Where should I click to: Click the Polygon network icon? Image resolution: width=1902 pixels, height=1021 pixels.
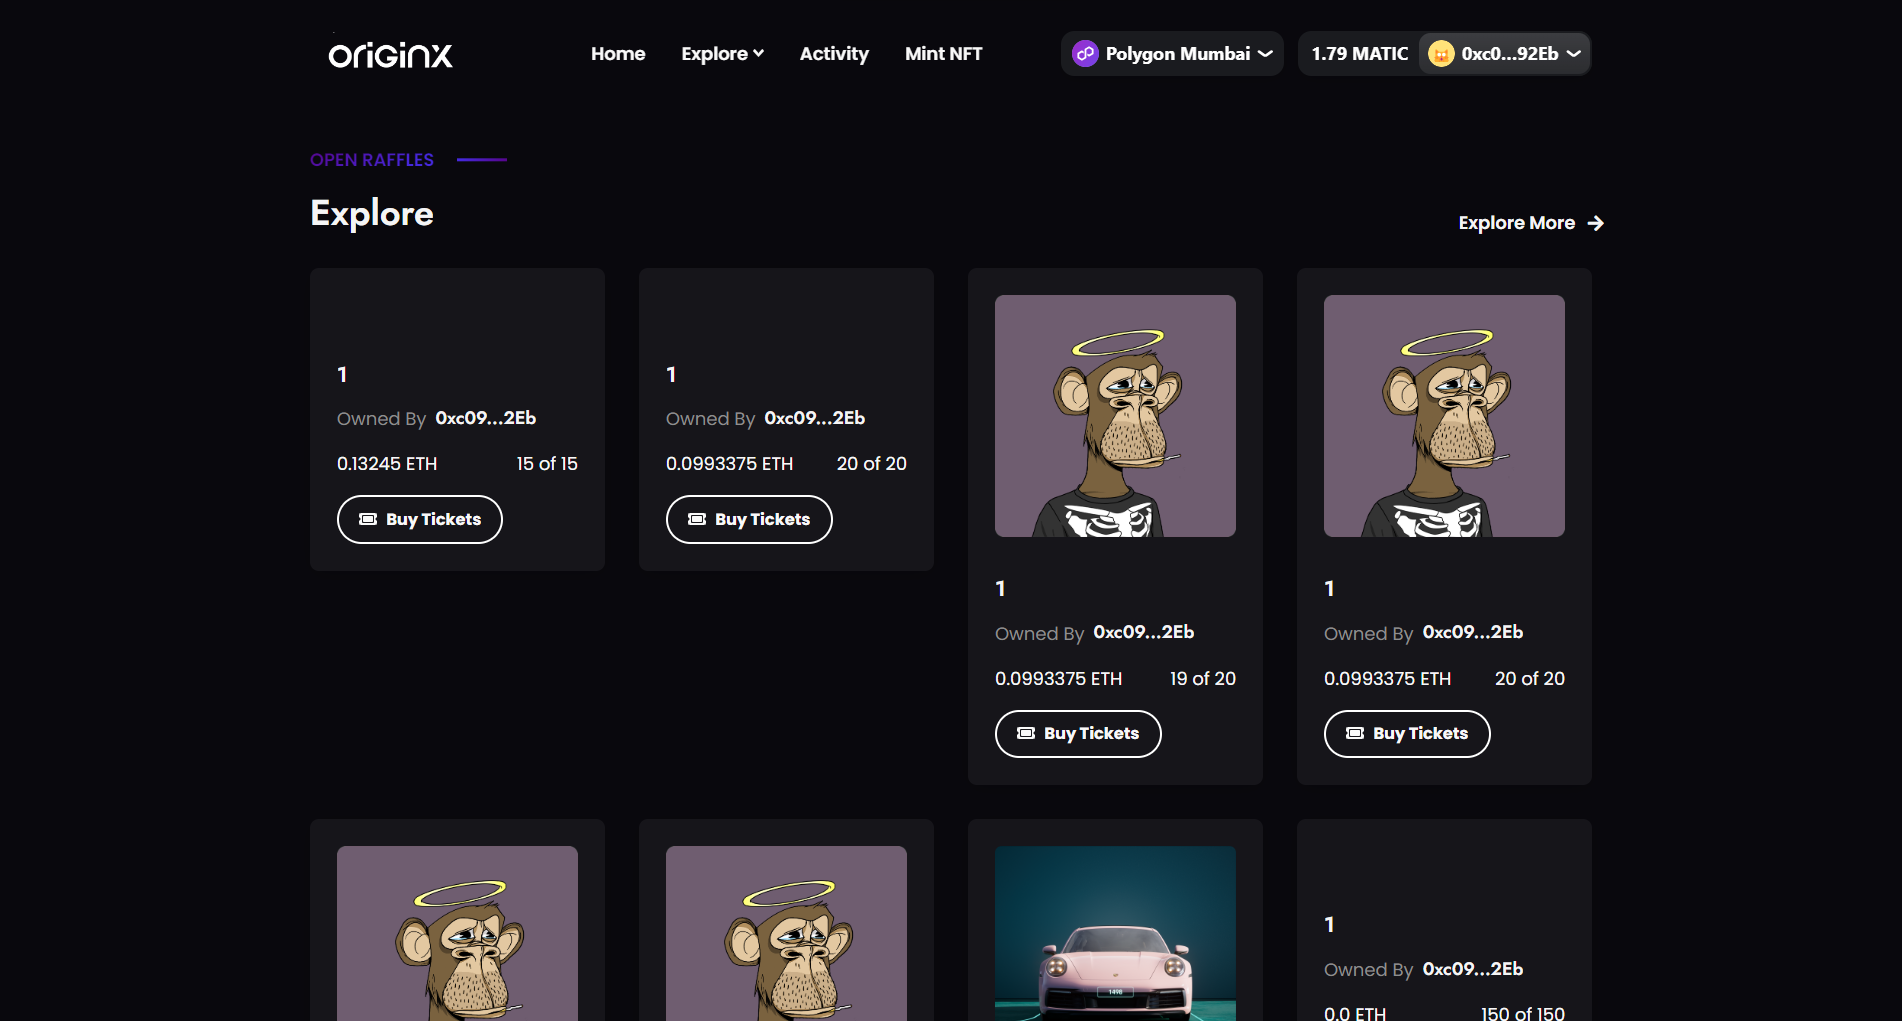(1085, 54)
